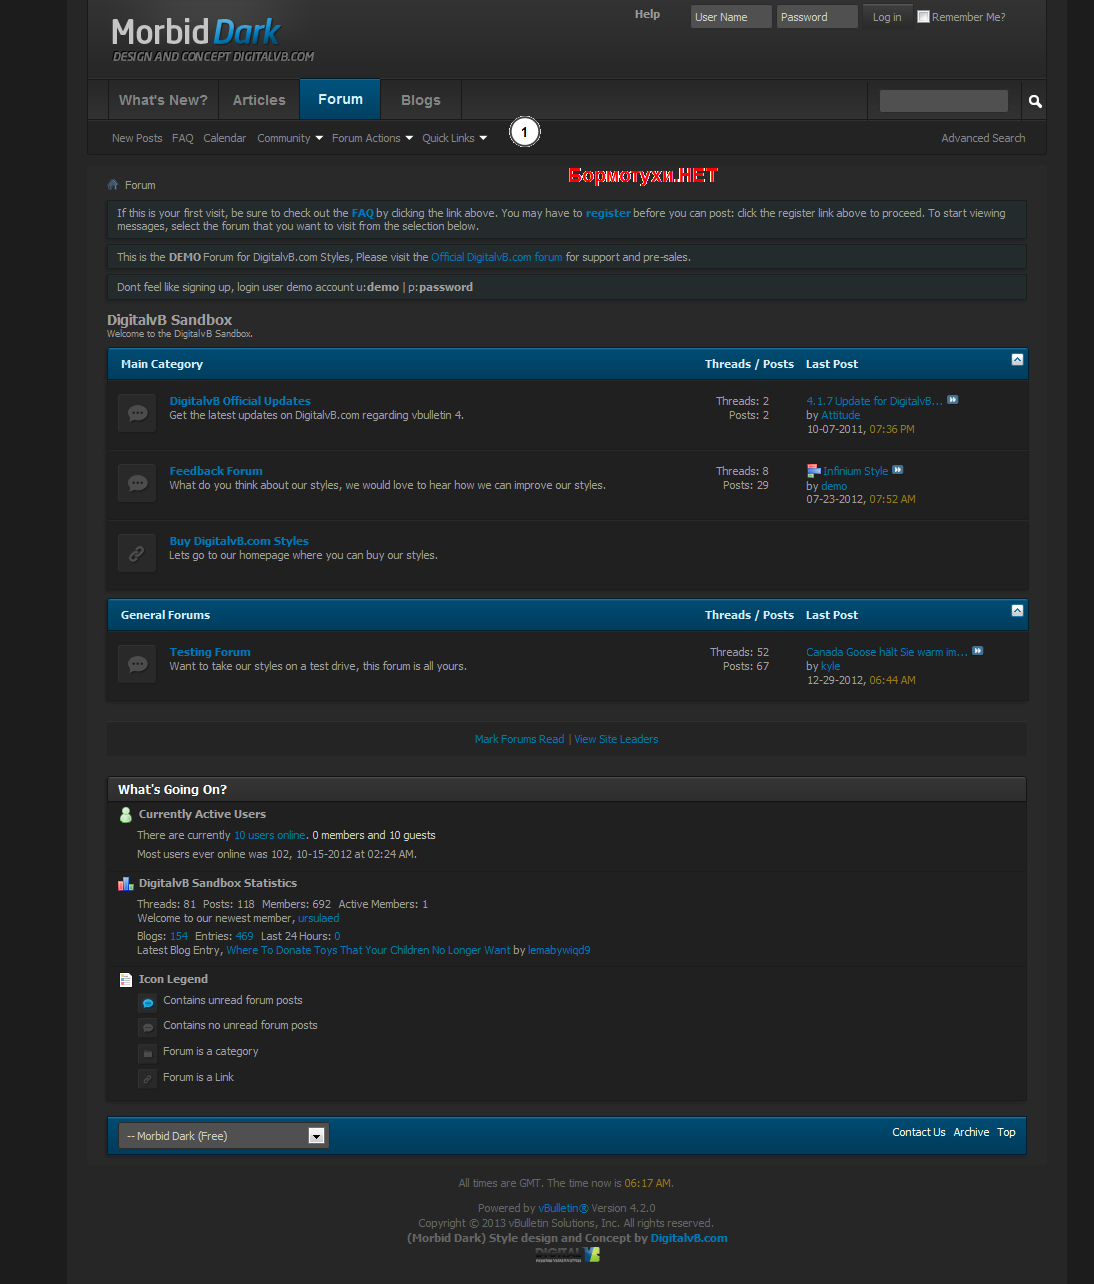Click the DigitalvB Sandbox Statistics chart icon
1094x1284 pixels.
[126, 884]
